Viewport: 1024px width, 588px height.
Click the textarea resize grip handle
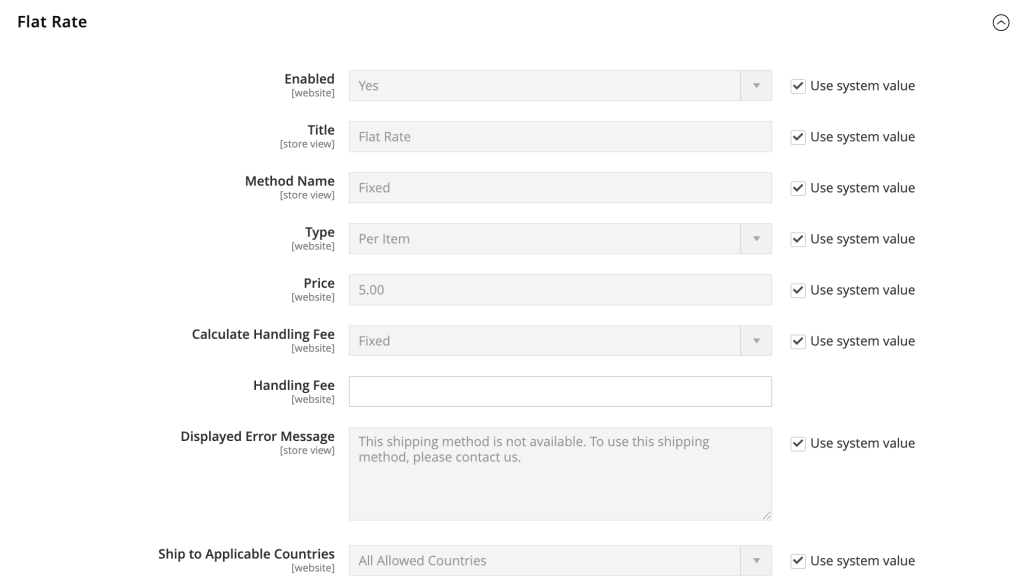(x=766, y=514)
